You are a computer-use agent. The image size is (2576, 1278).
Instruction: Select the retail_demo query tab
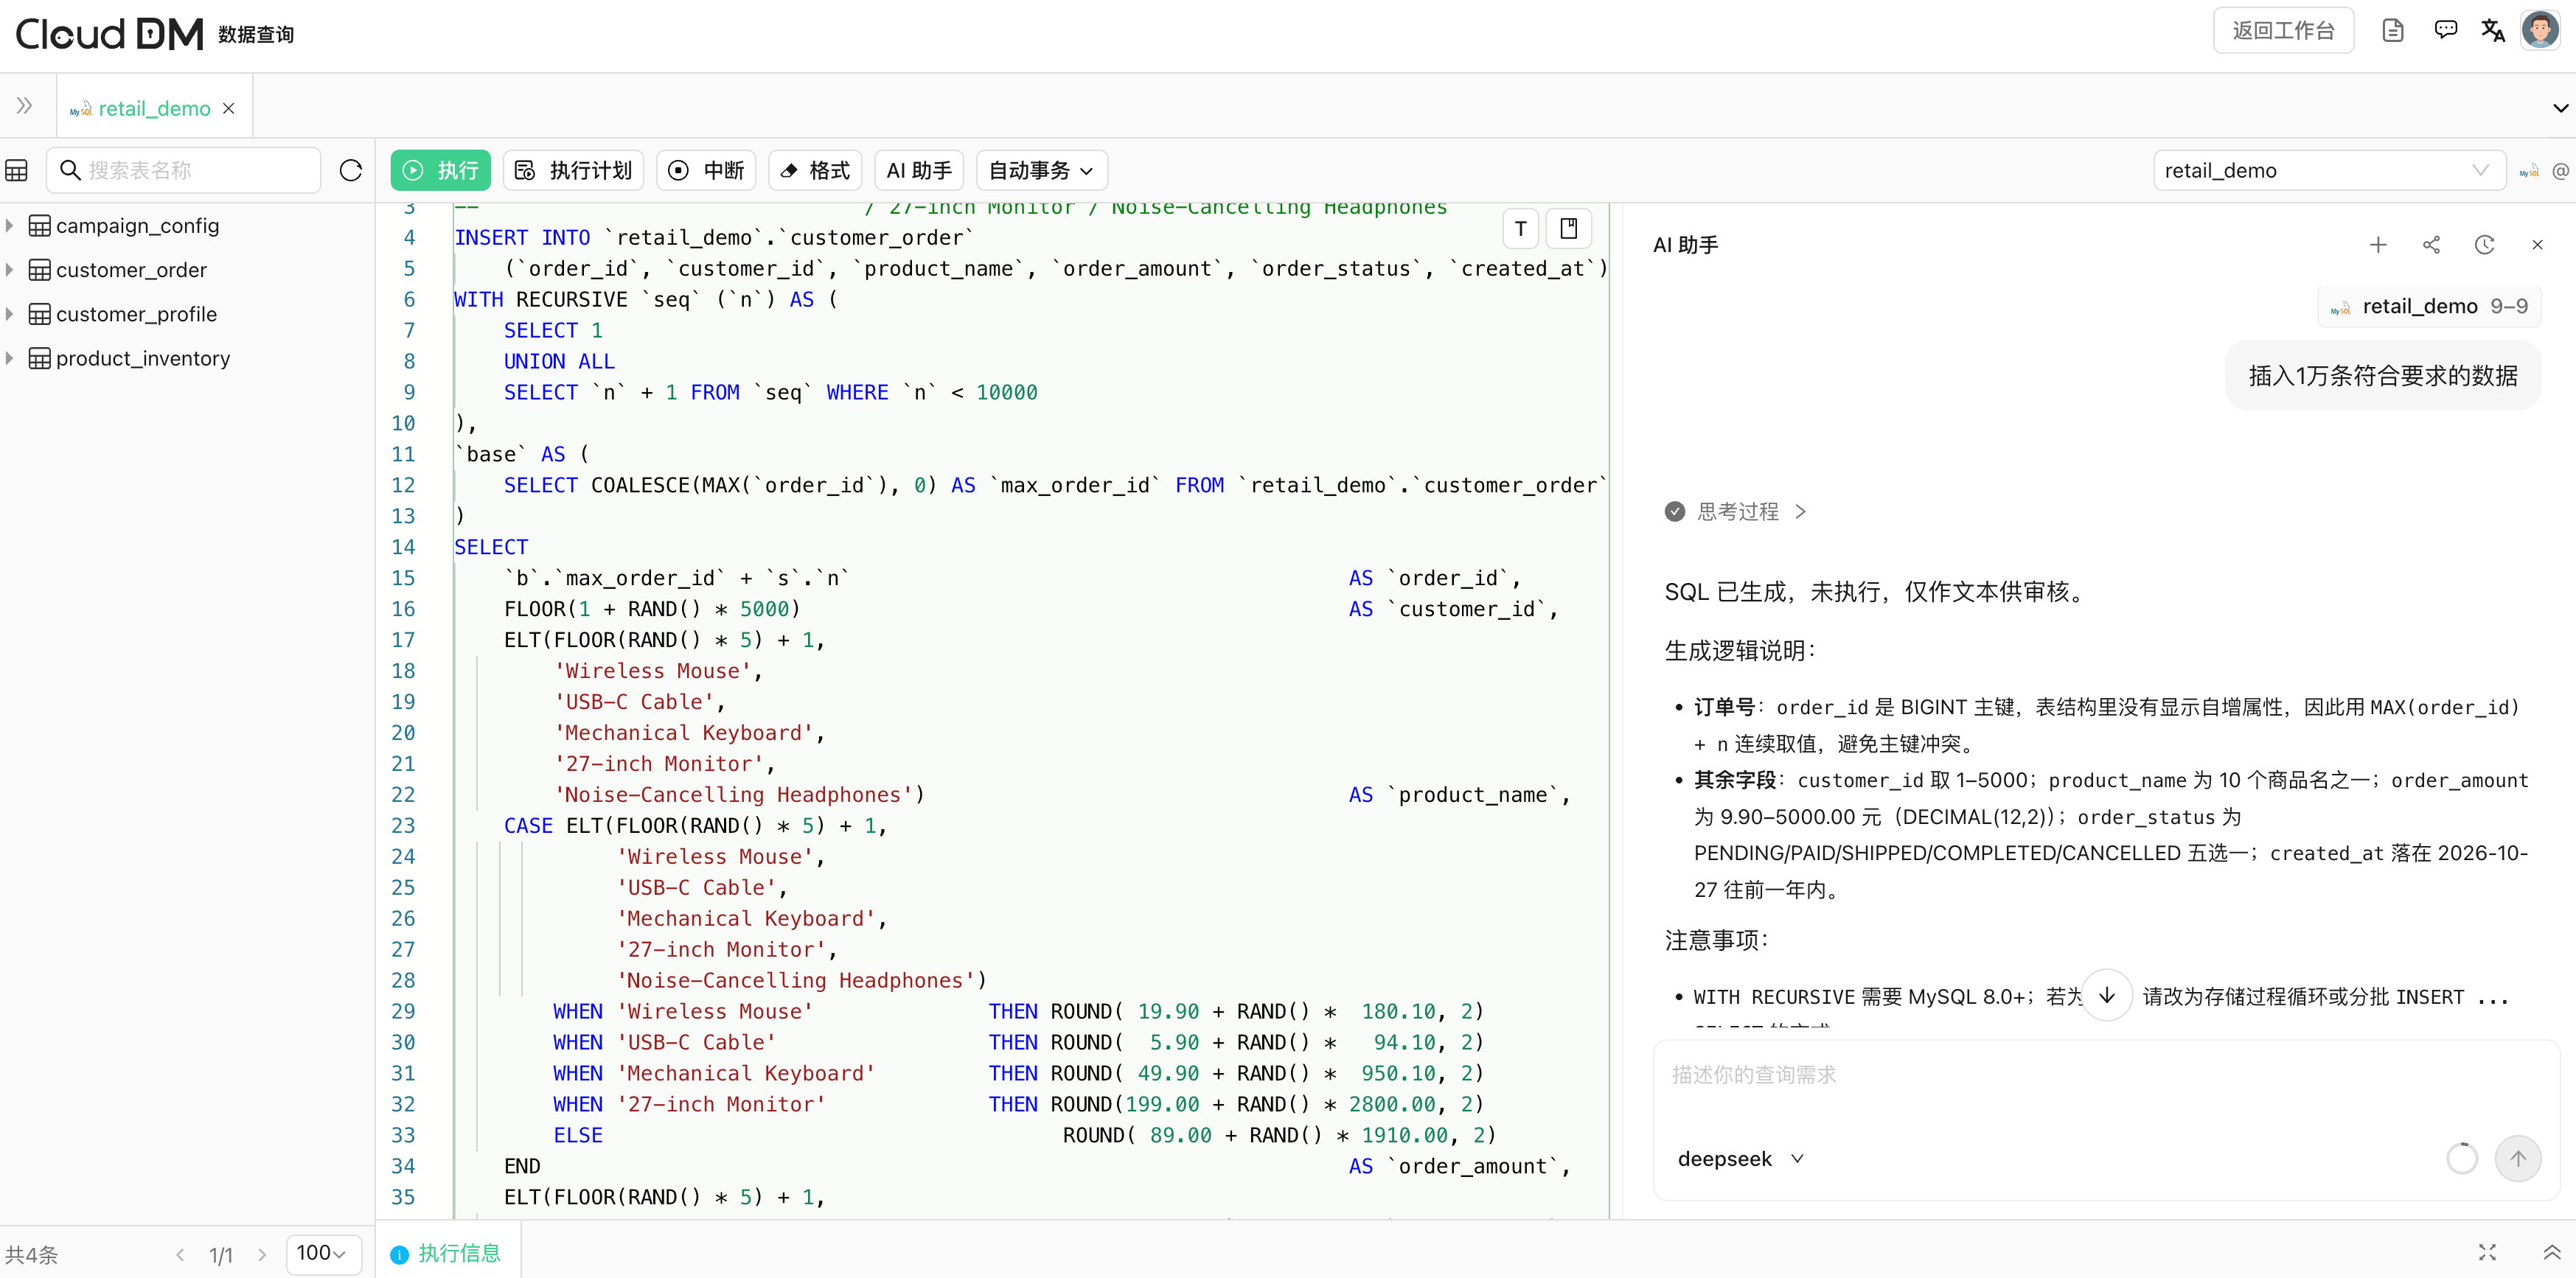[x=154, y=108]
